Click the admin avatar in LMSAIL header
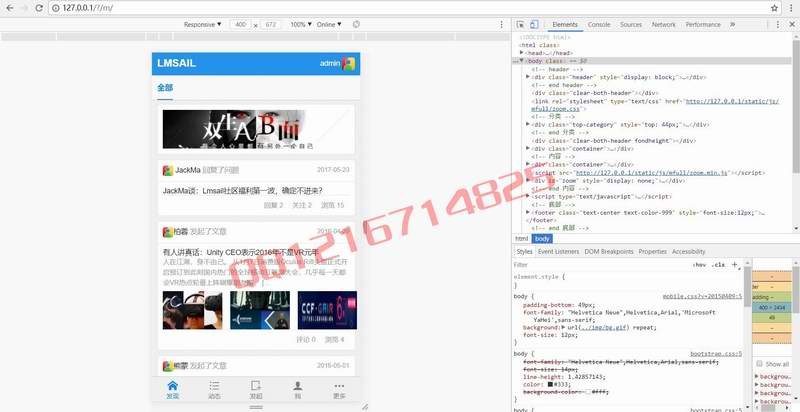Screen dimensions: 800x412 (349, 64)
